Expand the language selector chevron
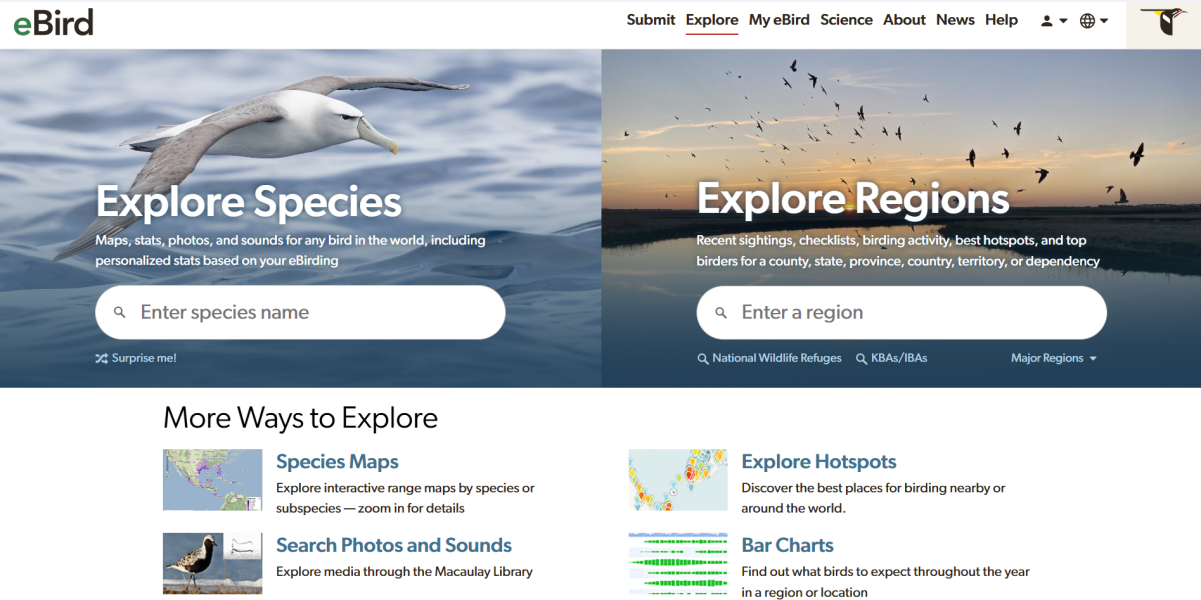The image size is (1201, 600). pyautogui.click(x=1104, y=21)
